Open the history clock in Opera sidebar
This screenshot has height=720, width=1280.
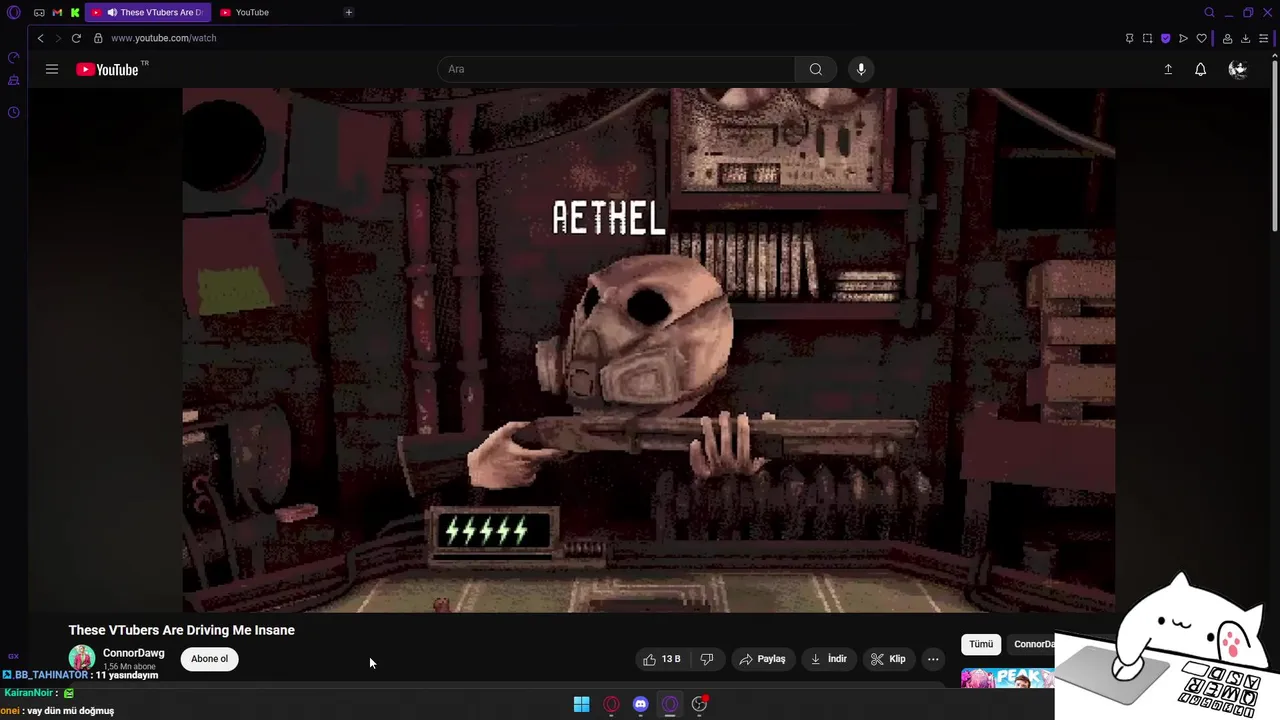(13, 112)
